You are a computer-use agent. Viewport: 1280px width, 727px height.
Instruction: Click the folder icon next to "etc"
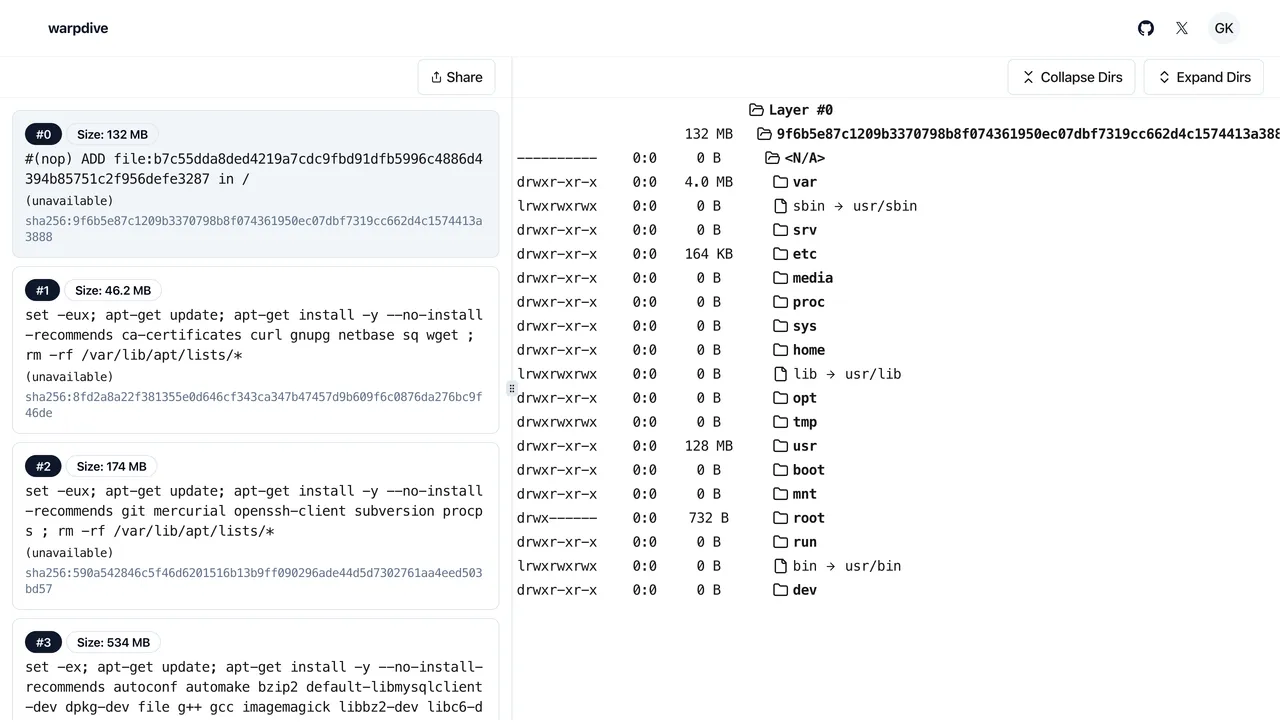(780, 254)
